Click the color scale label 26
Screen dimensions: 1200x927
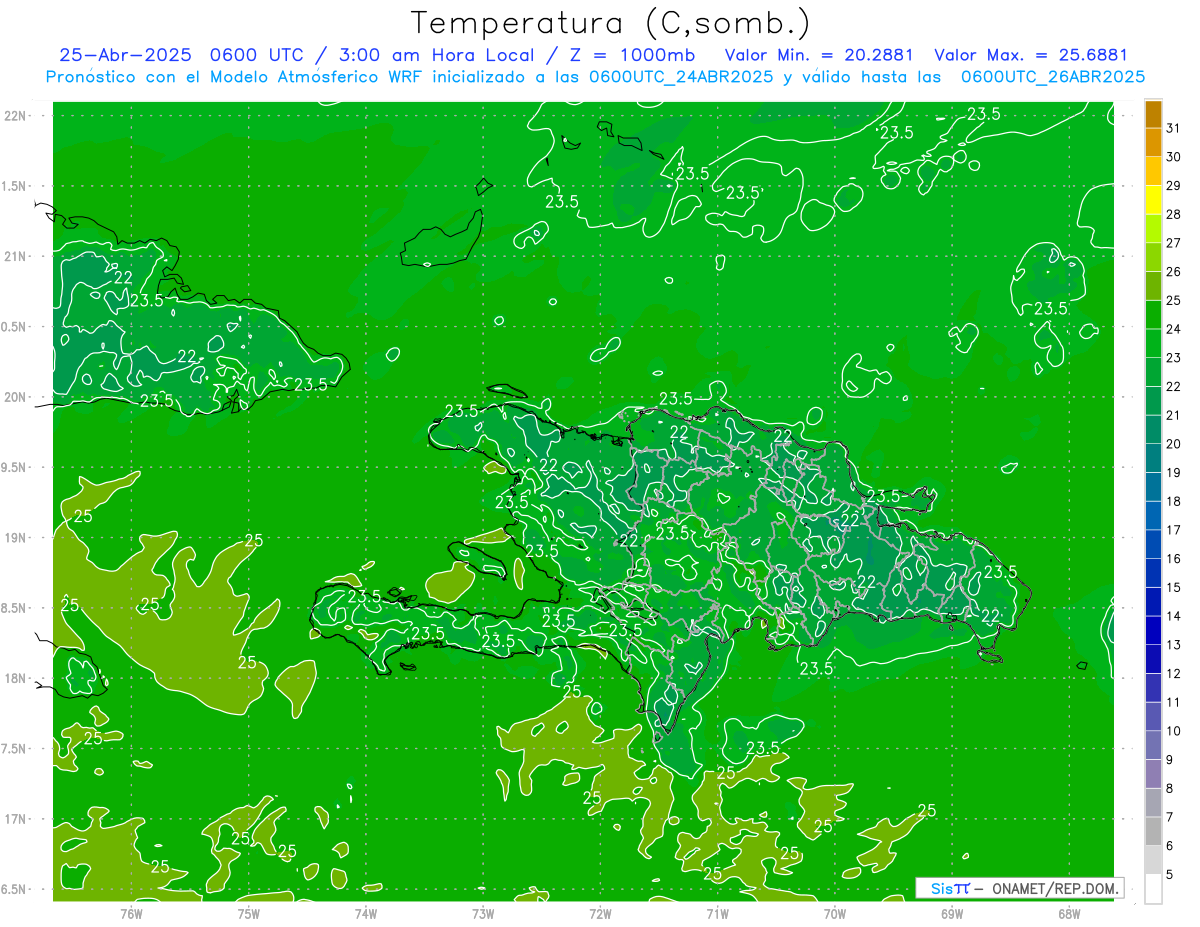(1174, 272)
